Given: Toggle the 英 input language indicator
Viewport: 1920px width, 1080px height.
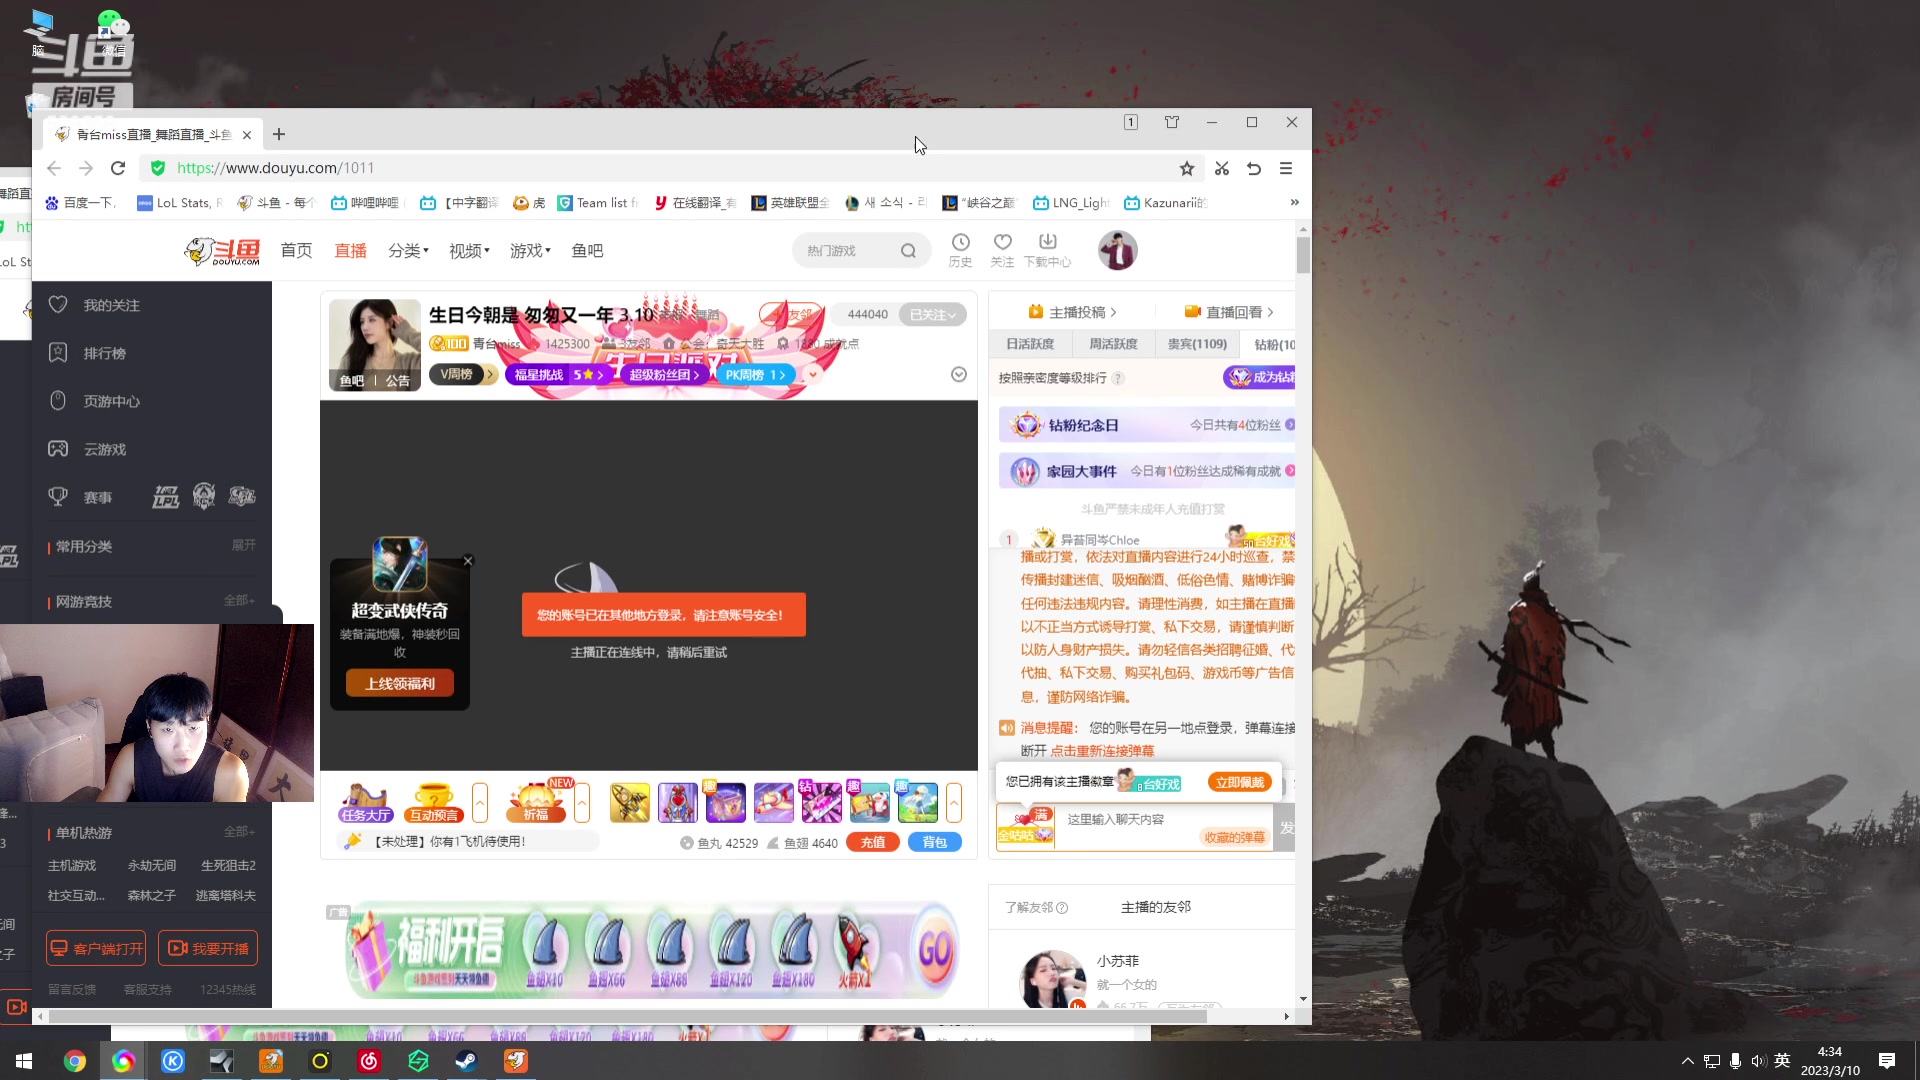Looking at the screenshot, I should pyautogui.click(x=1782, y=1061).
